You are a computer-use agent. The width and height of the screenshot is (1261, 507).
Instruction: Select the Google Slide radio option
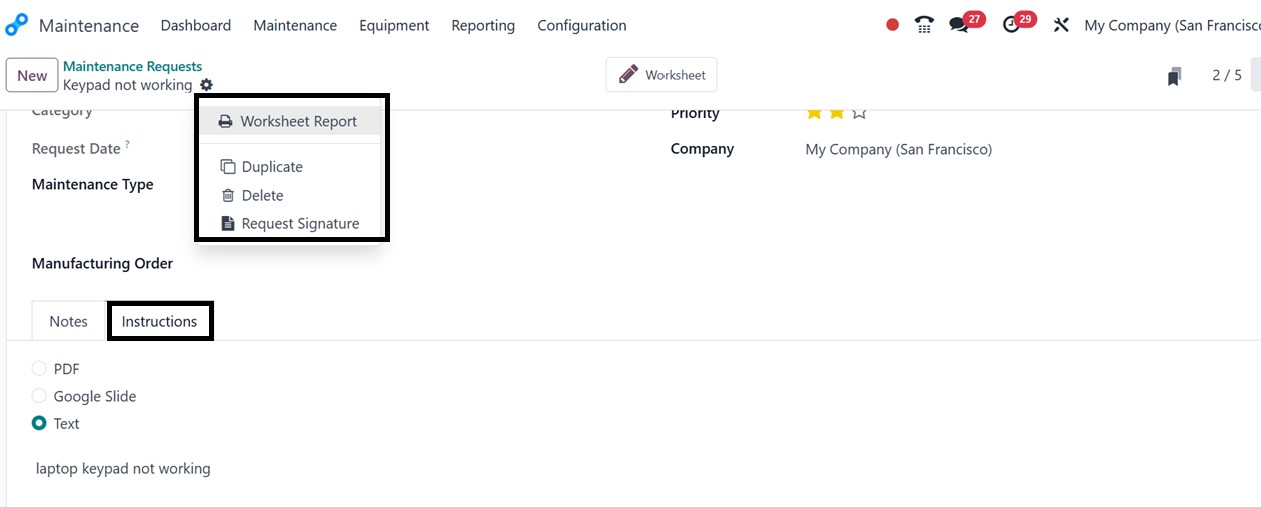39,396
